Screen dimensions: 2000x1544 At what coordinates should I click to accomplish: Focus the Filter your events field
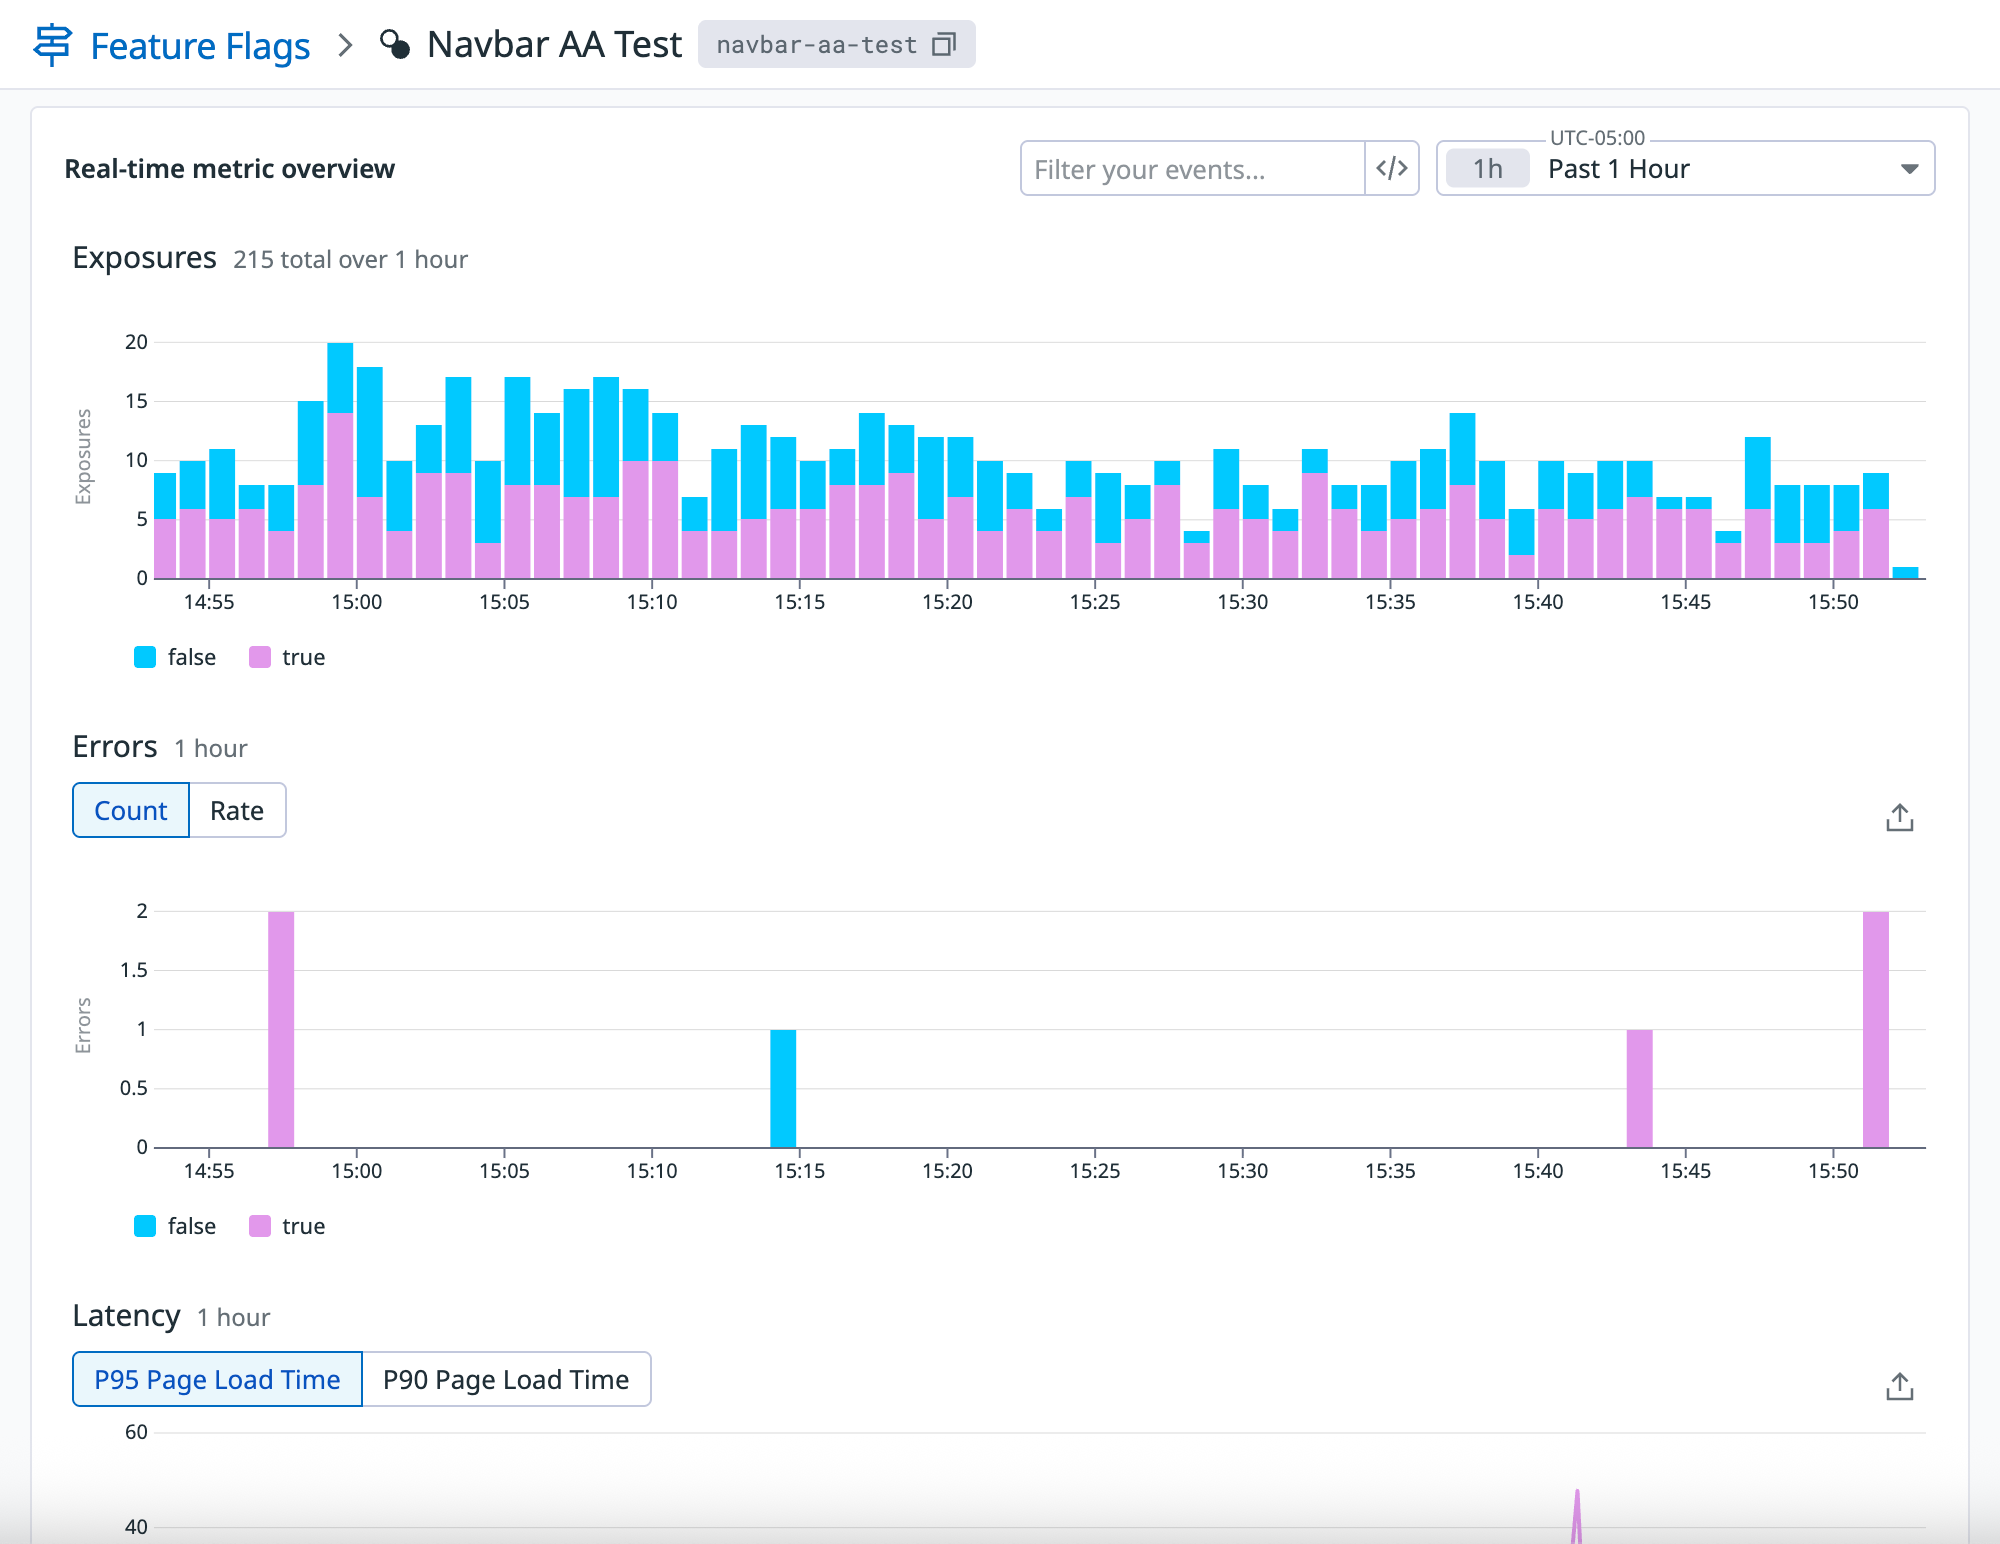coord(1192,168)
